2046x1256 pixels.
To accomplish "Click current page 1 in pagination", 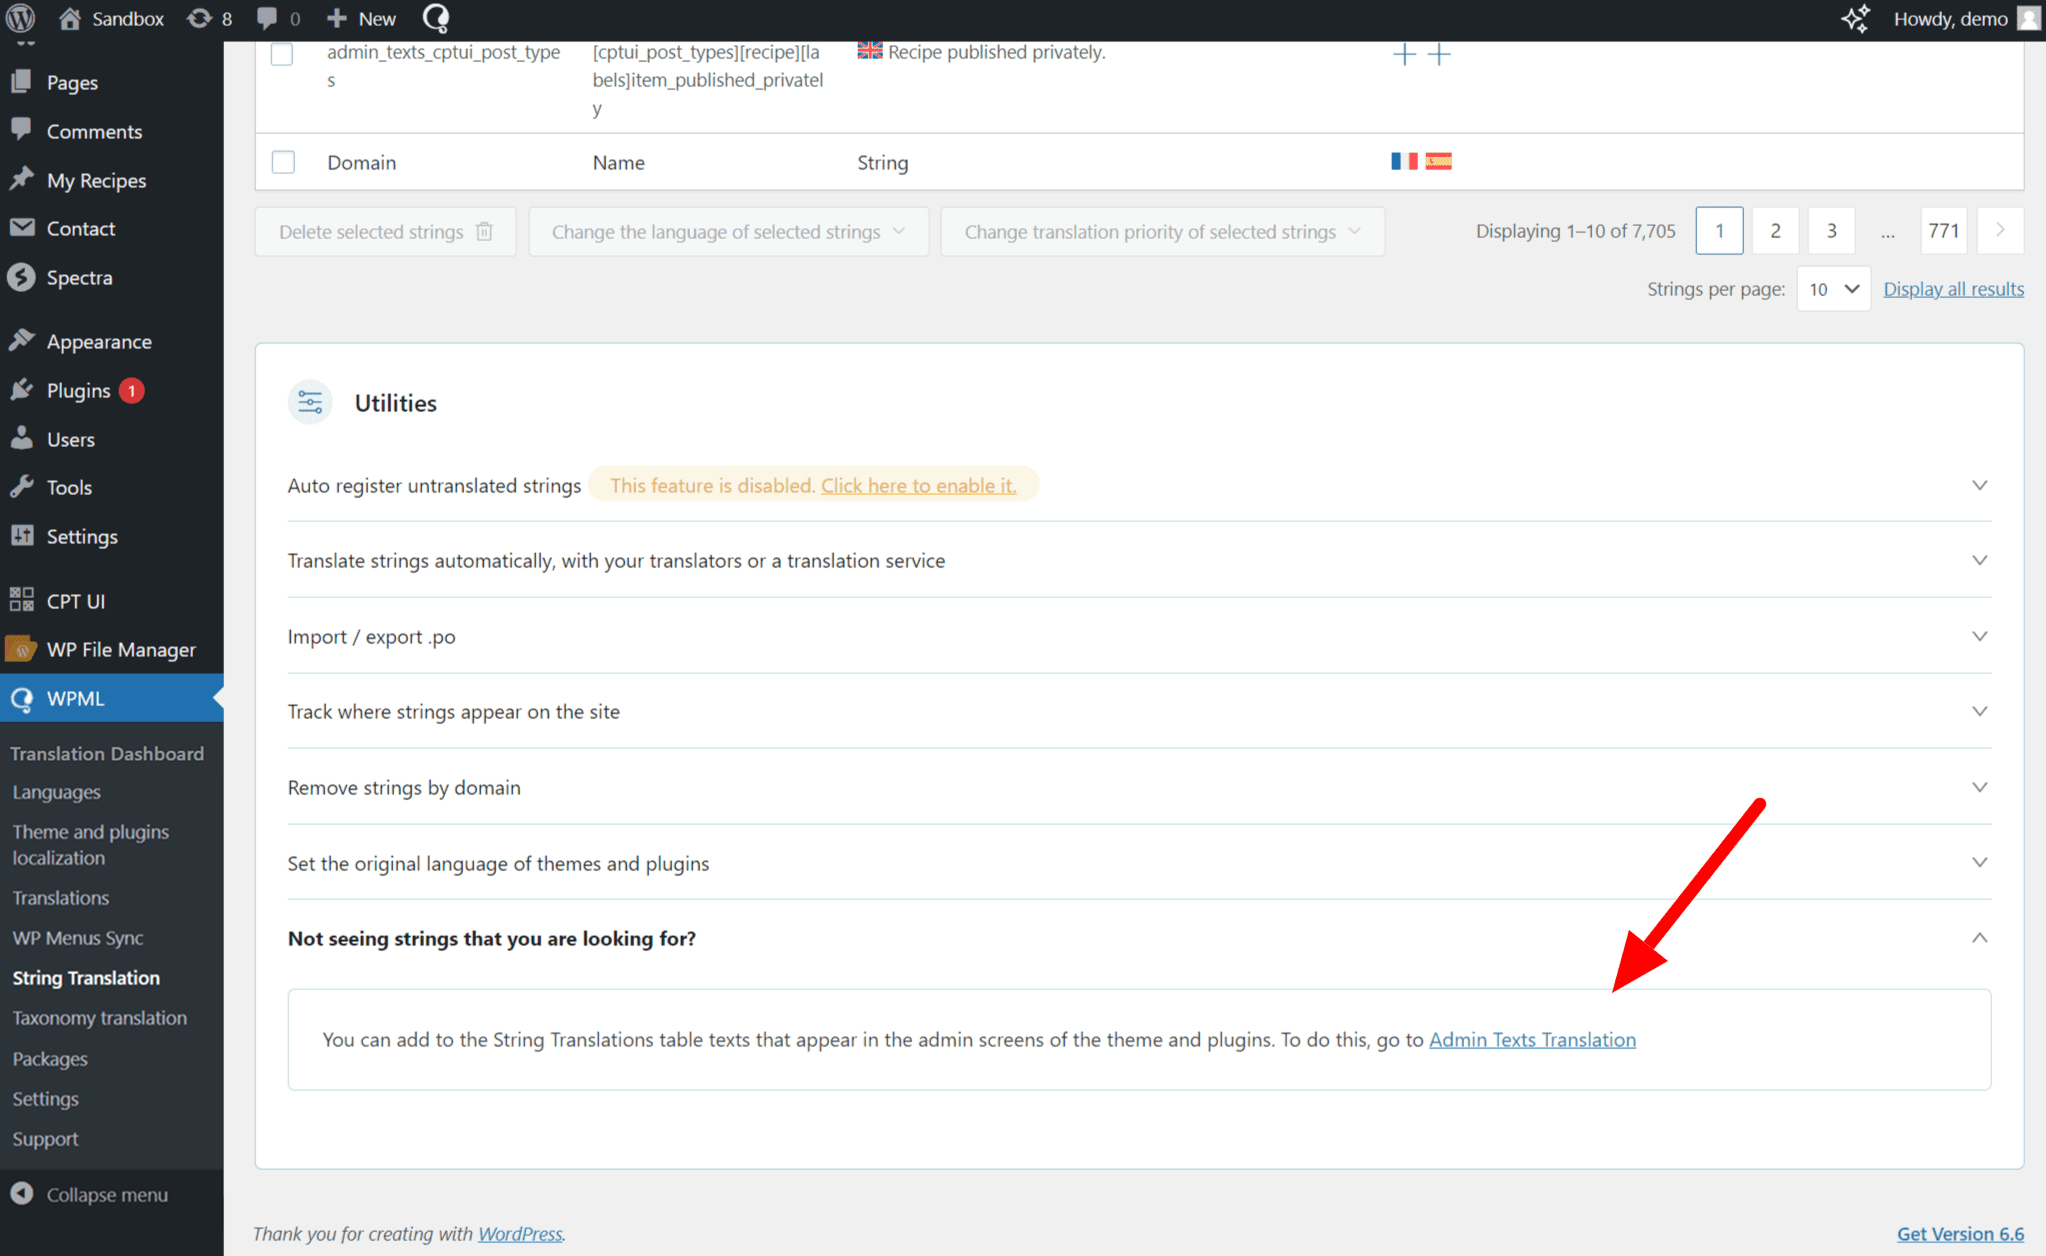I will [1719, 231].
